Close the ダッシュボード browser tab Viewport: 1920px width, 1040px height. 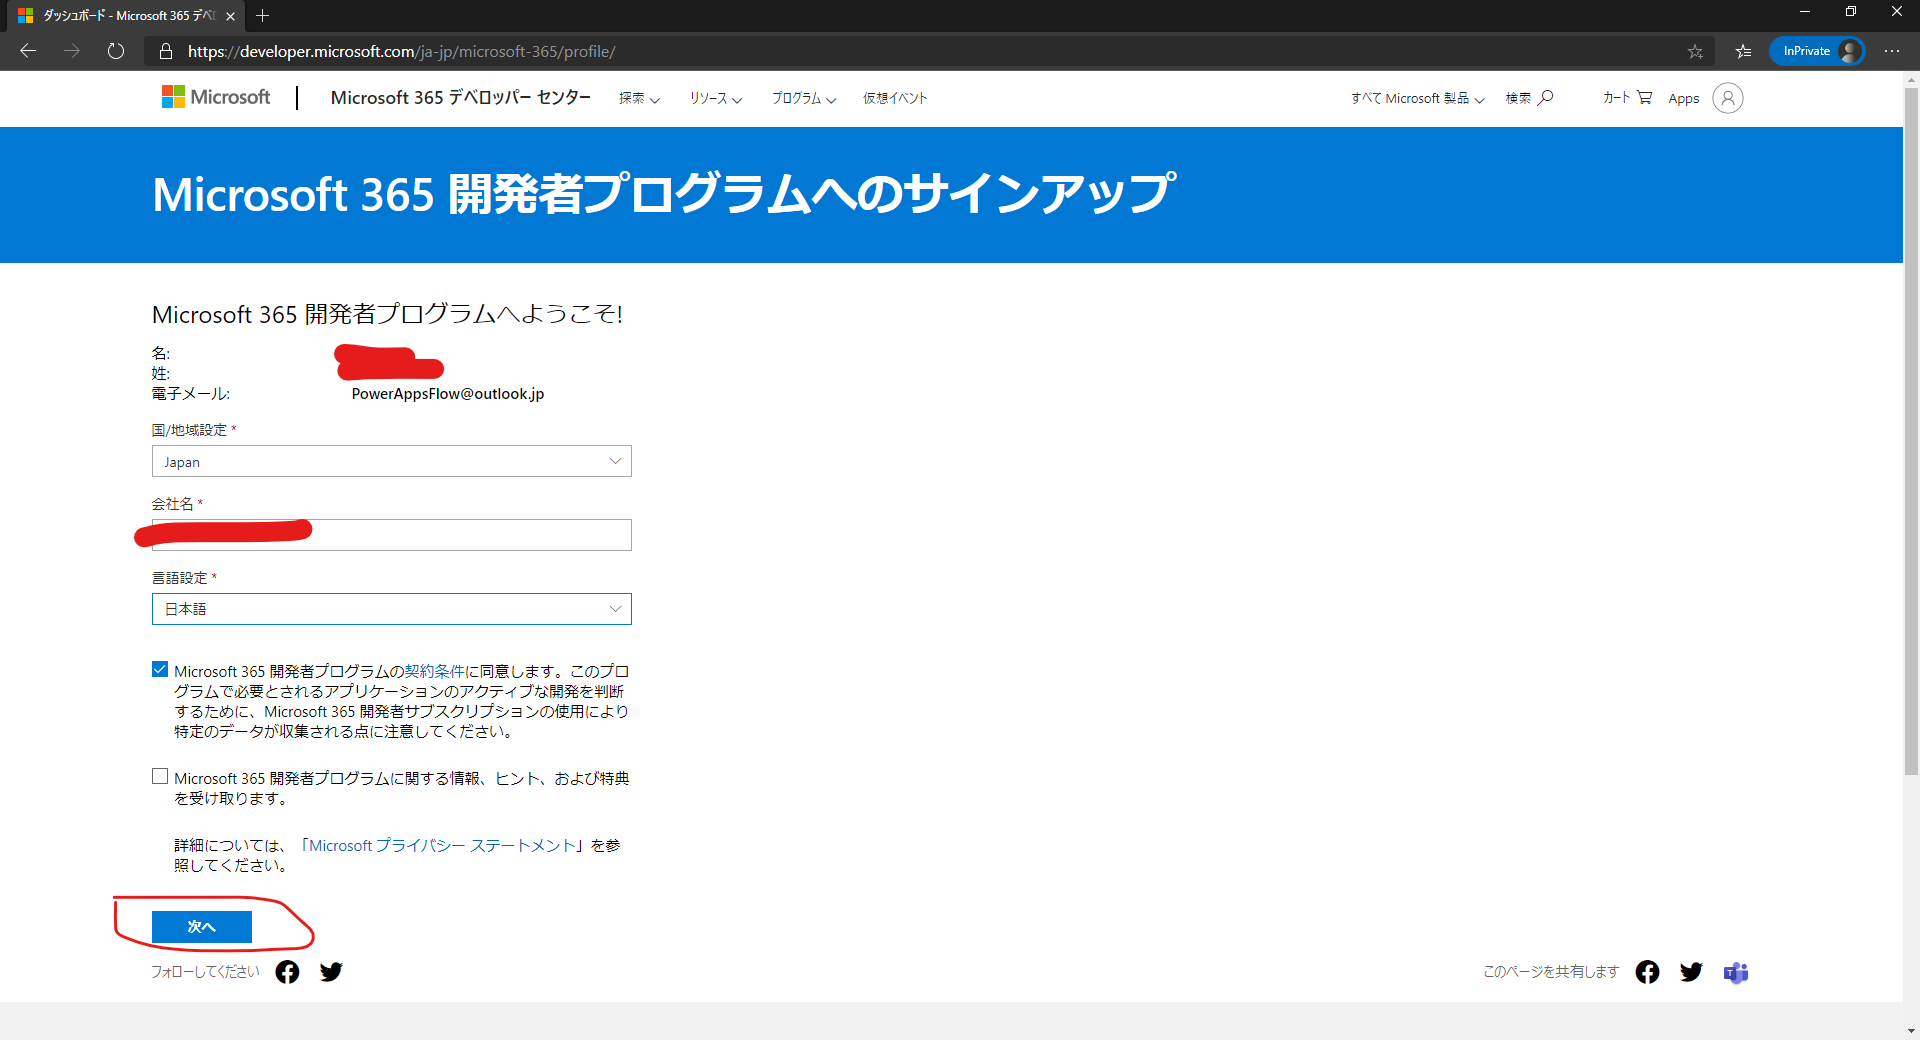point(230,16)
